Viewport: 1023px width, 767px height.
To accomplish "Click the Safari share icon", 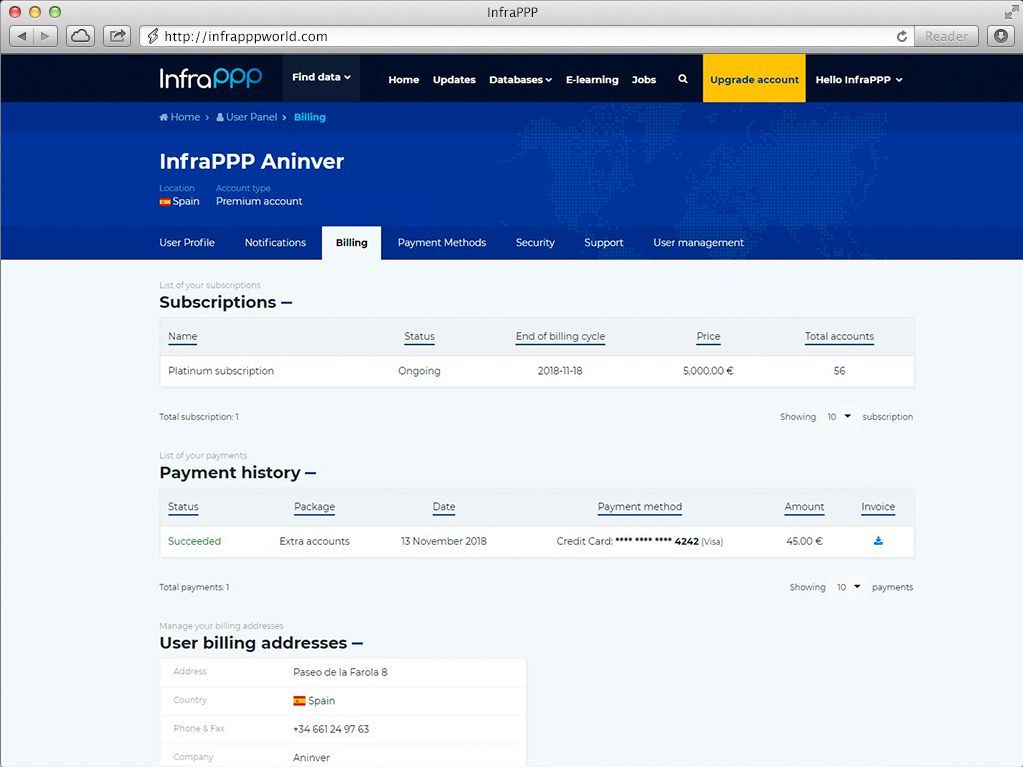I will 117,36.
